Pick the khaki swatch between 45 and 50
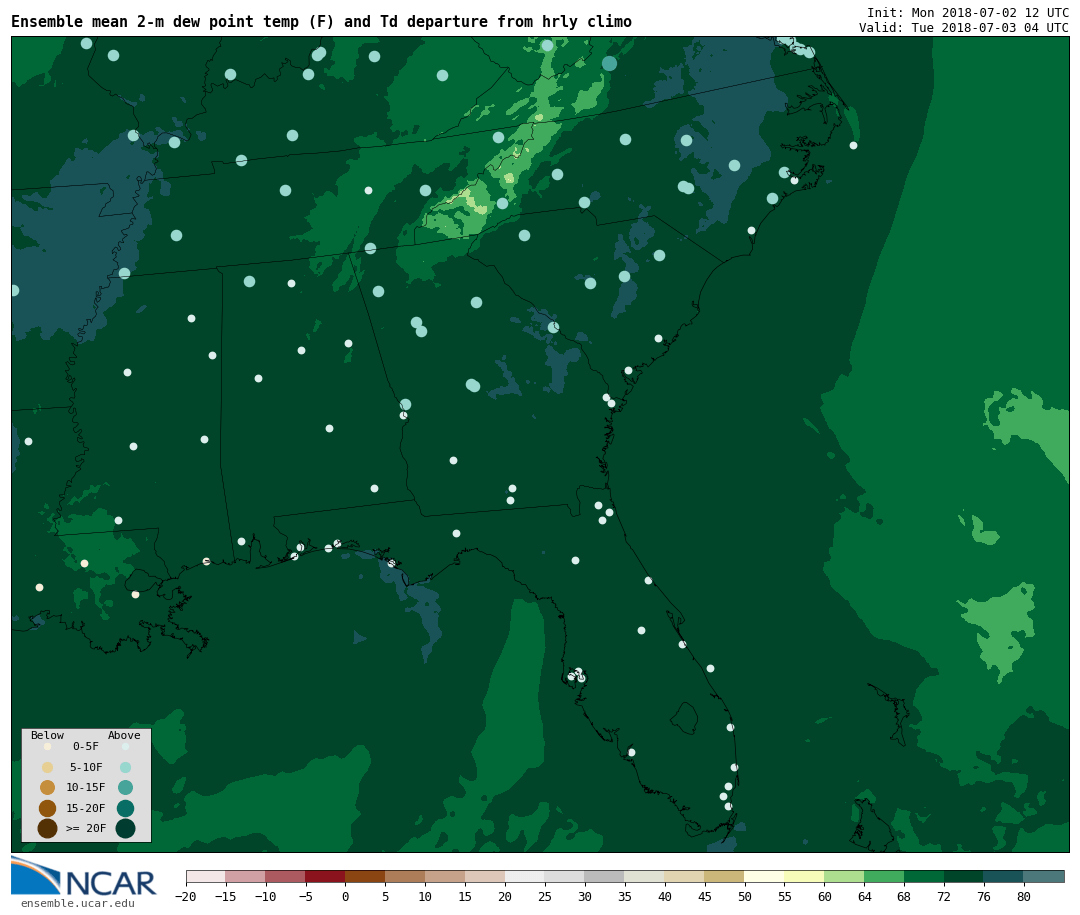This screenshot has height=915, width=1080. pyautogui.click(x=725, y=877)
